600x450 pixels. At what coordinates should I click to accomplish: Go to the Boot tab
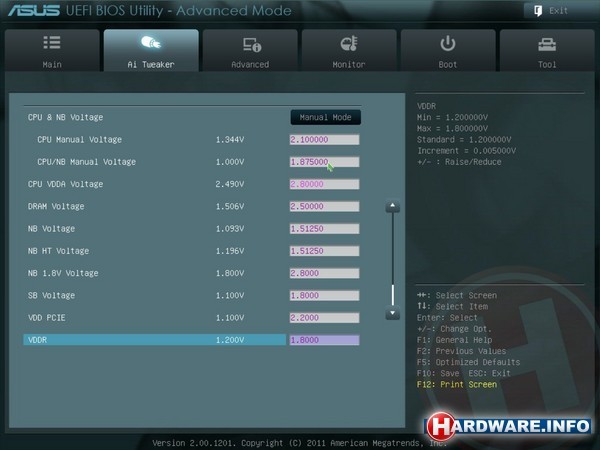(448, 50)
